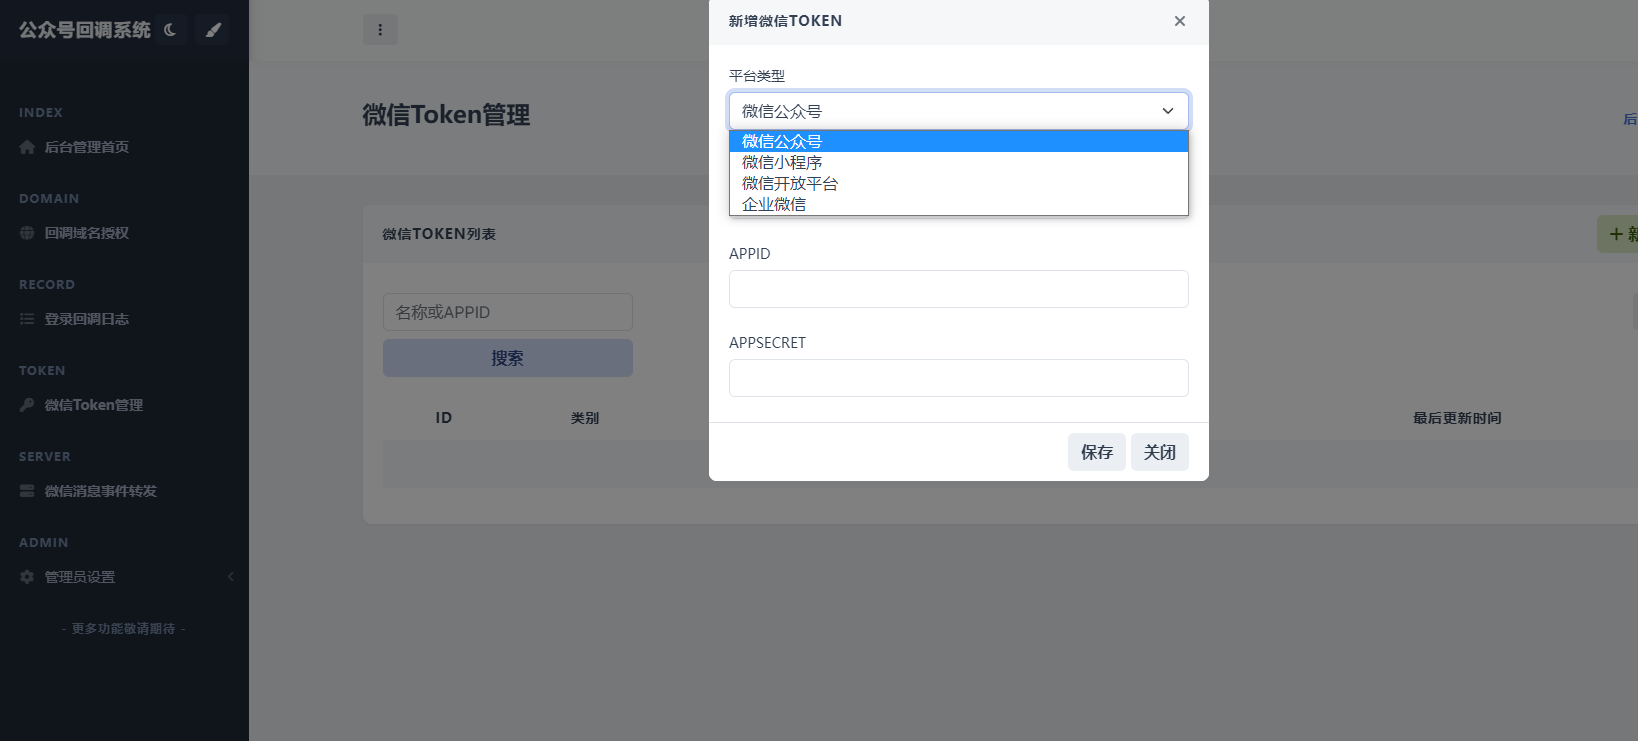Open 登录回调日志 sidebar item
The width and height of the screenshot is (1638, 741).
(x=86, y=319)
